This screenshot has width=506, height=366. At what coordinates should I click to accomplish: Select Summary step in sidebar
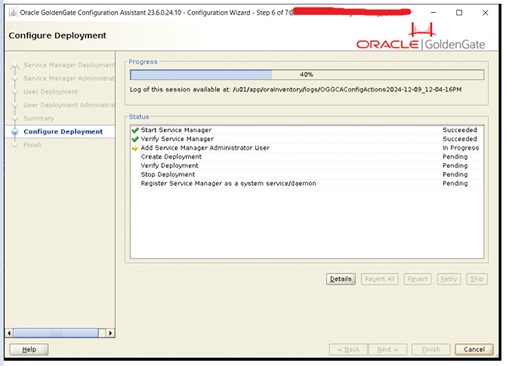39,118
